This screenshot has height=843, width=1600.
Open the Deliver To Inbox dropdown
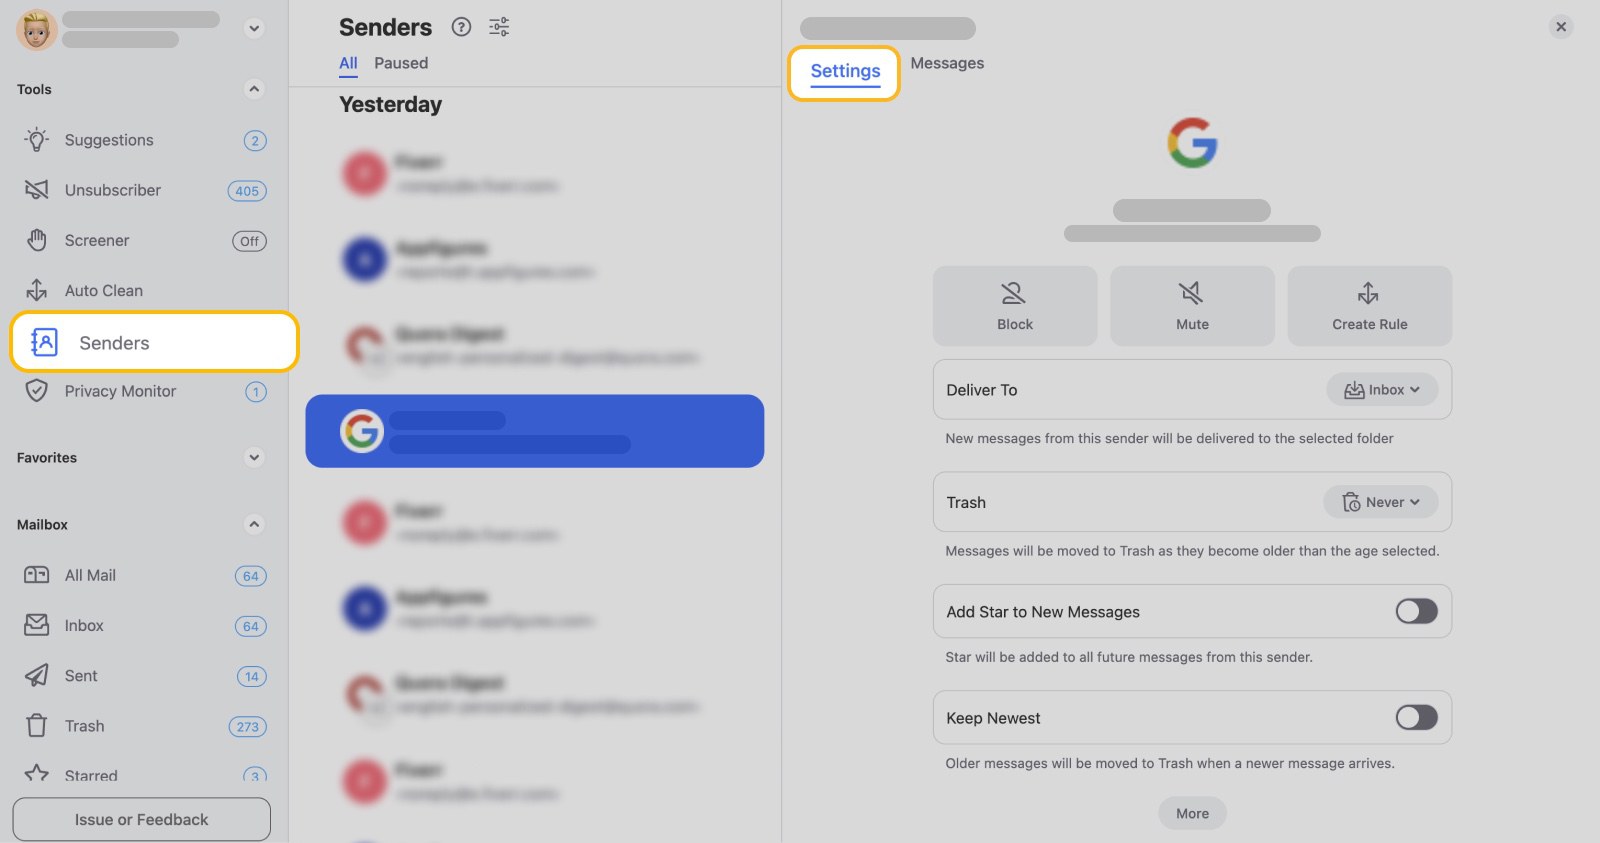(1383, 390)
